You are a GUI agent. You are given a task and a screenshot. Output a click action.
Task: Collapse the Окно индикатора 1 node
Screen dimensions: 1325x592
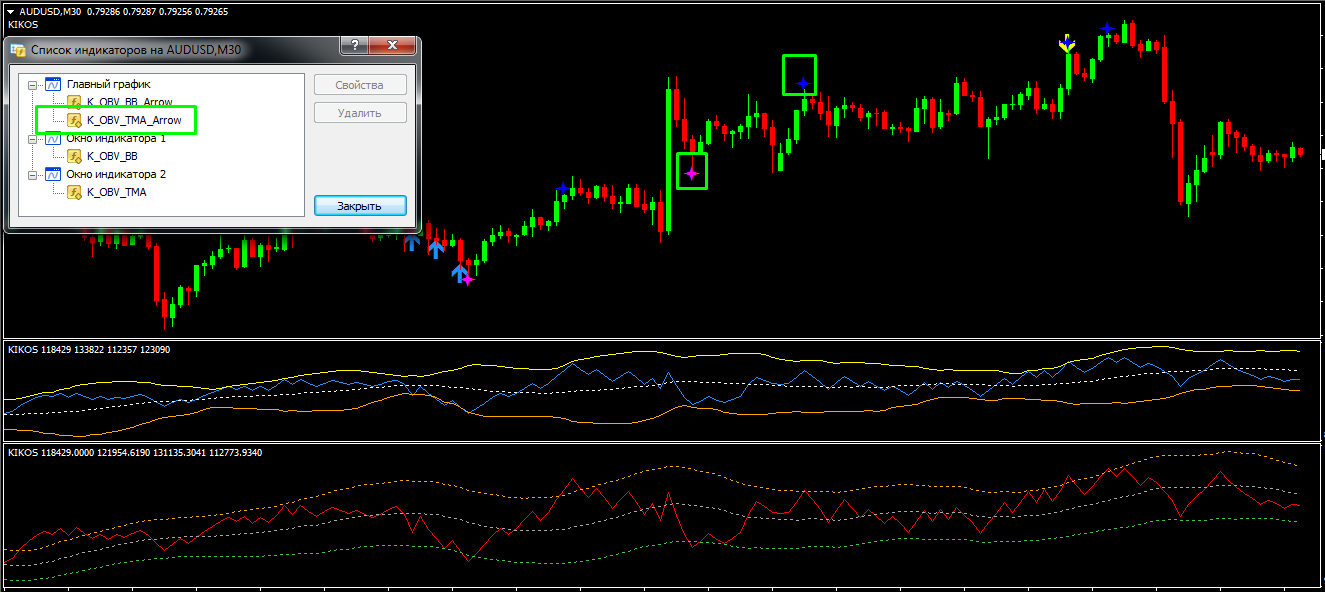pyautogui.click(x=33, y=139)
